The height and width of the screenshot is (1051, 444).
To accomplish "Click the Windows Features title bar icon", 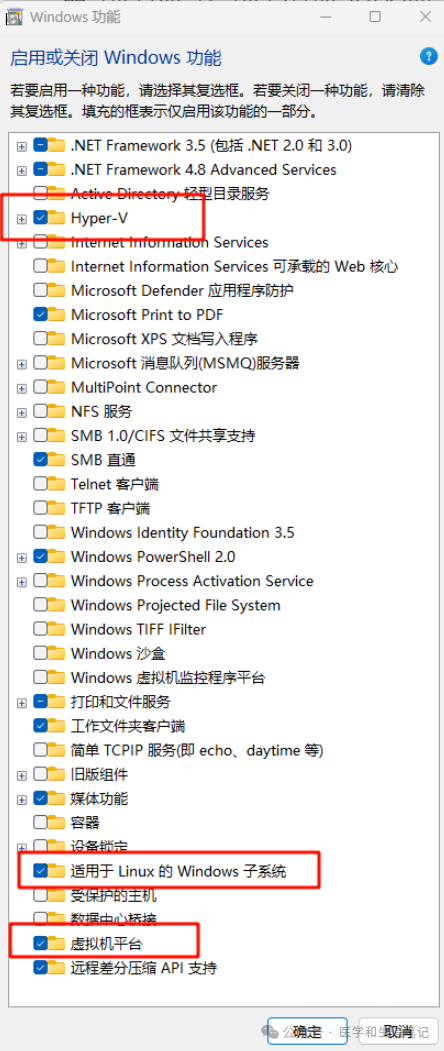I will 14,16.
